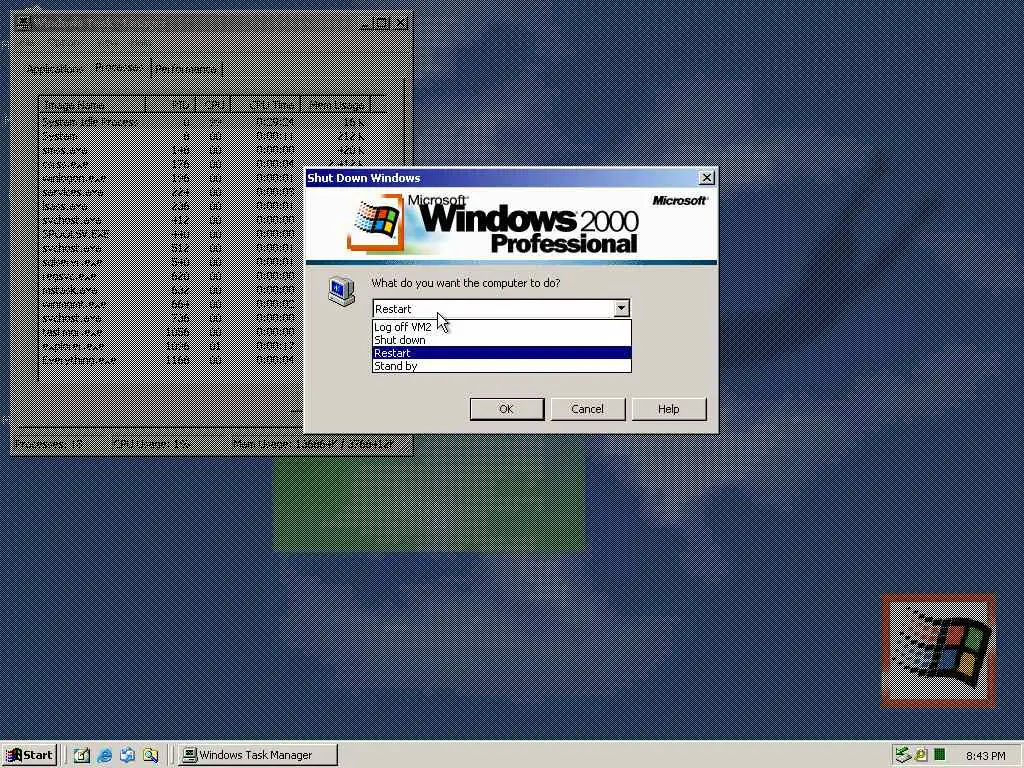
Task: Minimize the Task Manager window
Action: (x=367, y=23)
